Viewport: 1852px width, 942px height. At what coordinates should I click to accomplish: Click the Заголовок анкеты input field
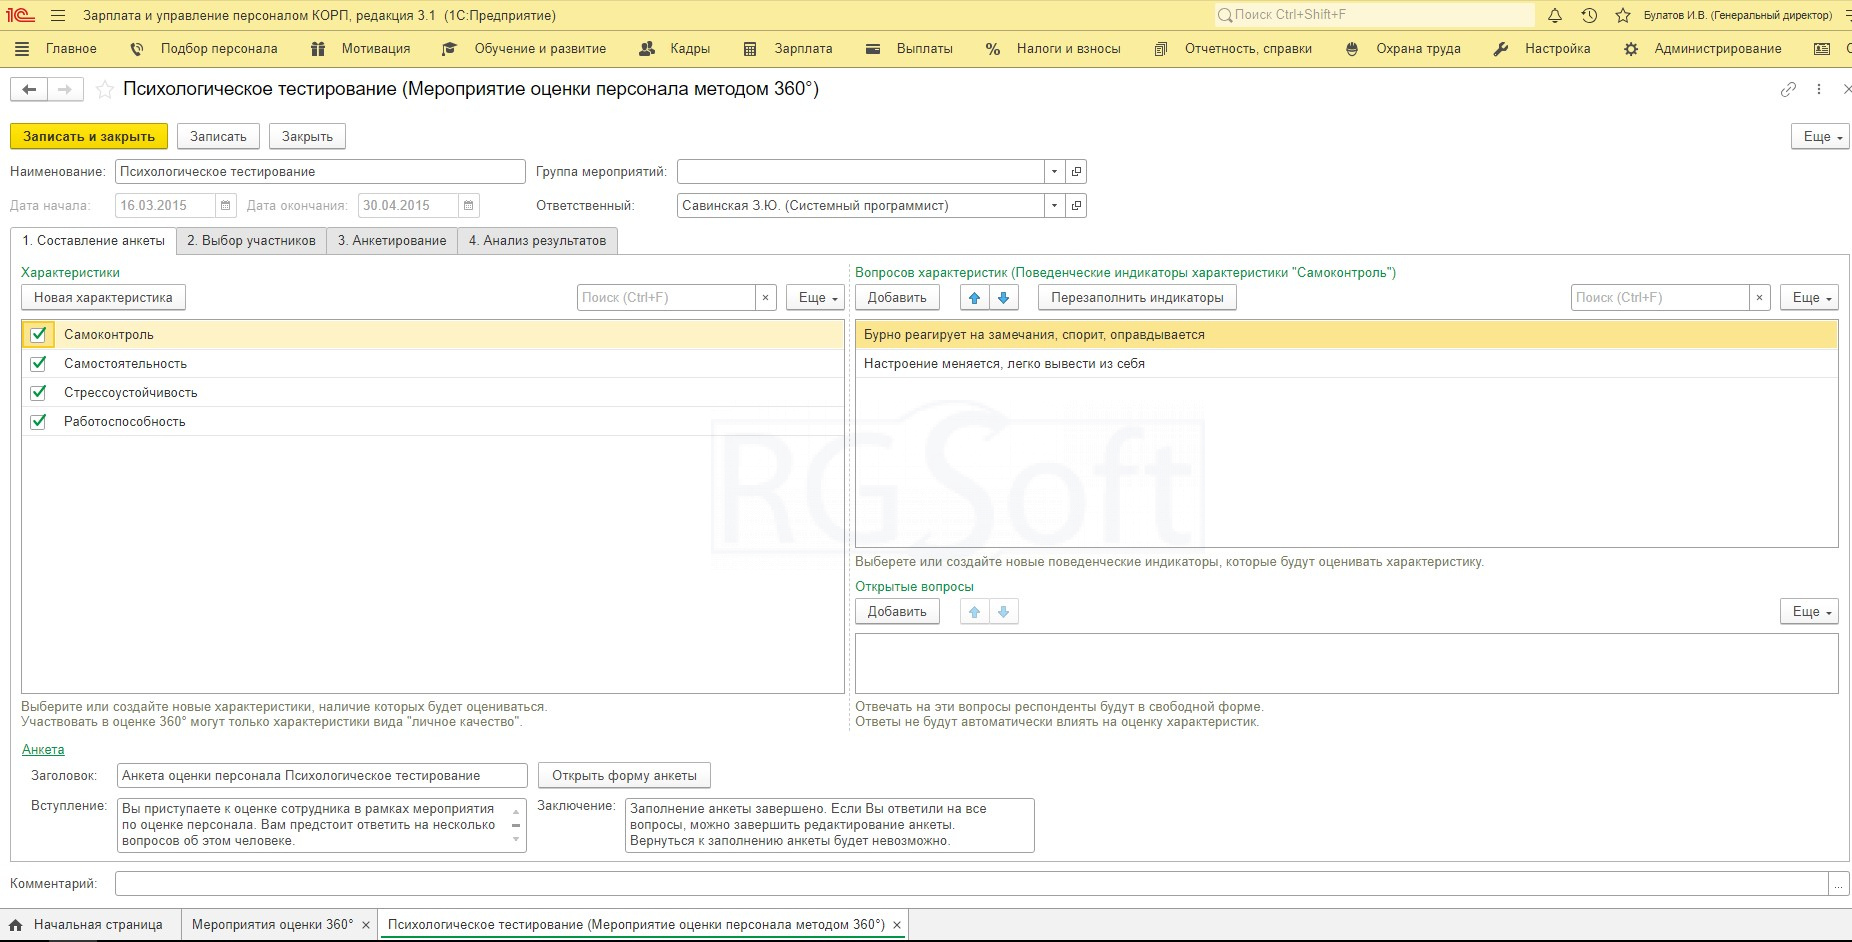322,776
